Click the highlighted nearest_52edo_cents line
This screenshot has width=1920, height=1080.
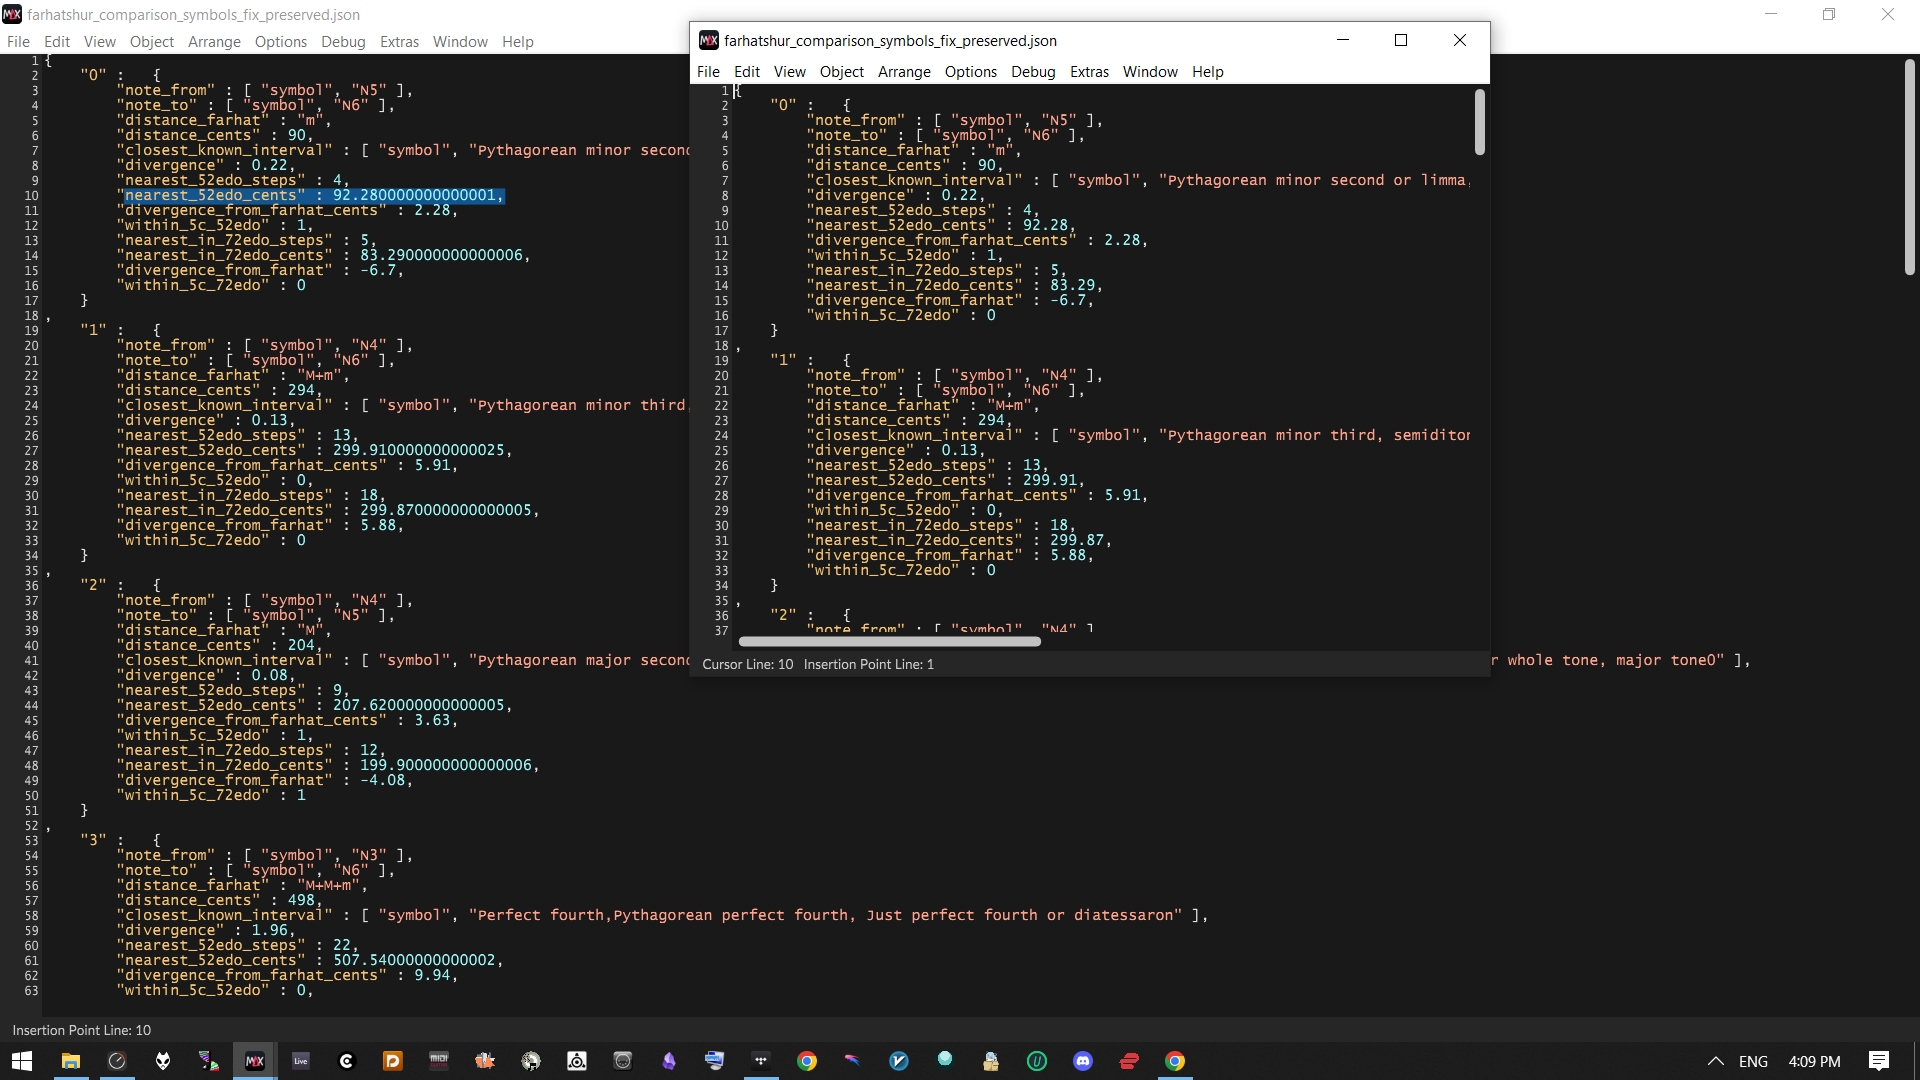click(313, 196)
